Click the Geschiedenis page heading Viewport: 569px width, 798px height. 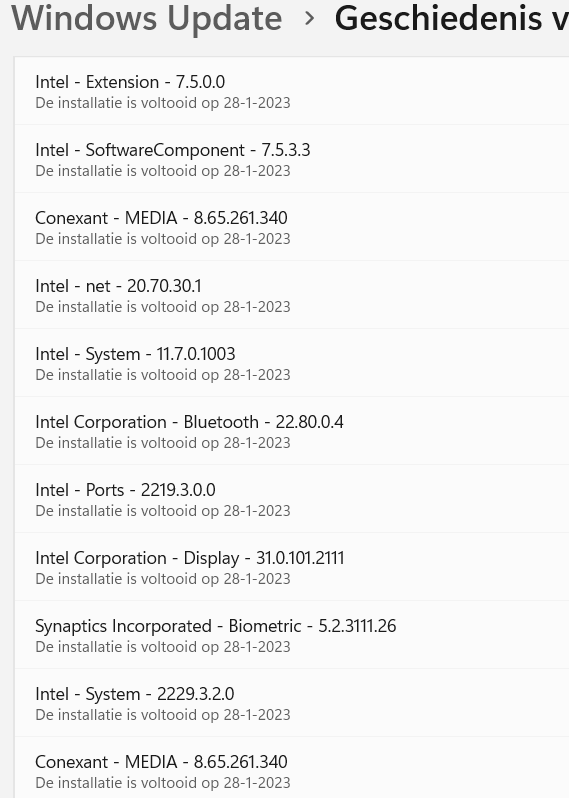tap(451, 18)
